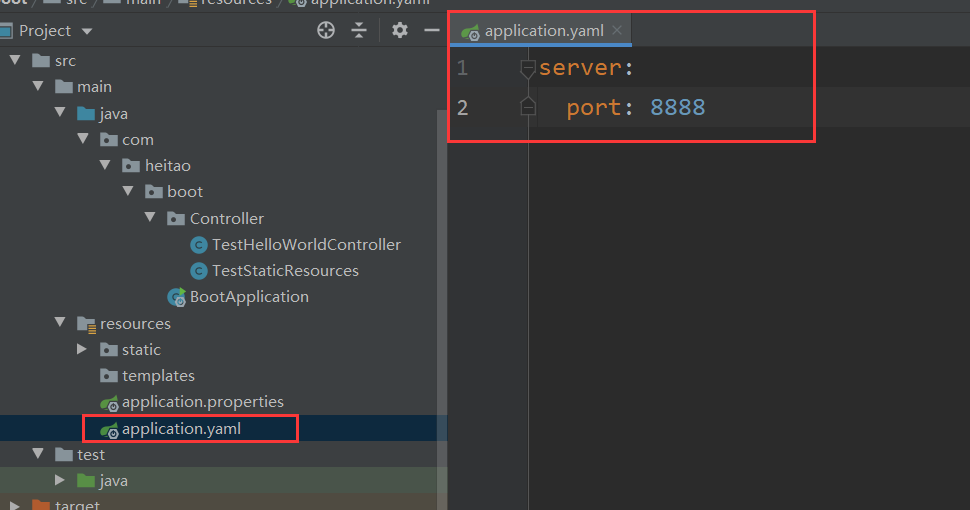Collapse the blue java source folder arrow
Screen dimensions: 970x510
coord(60,113)
